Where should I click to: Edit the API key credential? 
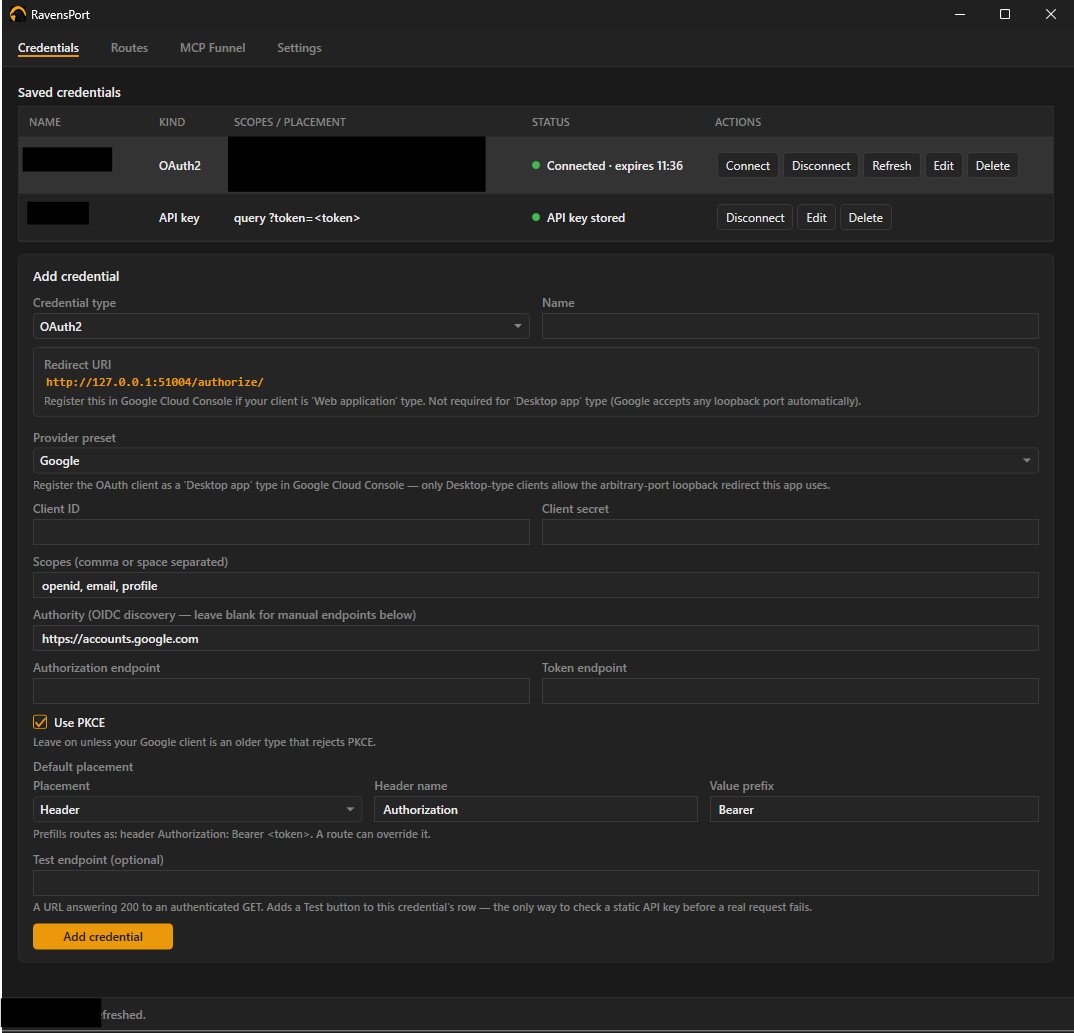click(816, 218)
